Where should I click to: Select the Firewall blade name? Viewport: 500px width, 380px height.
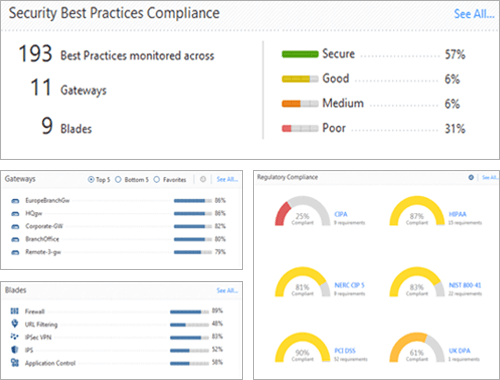pyautogui.click(x=35, y=311)
